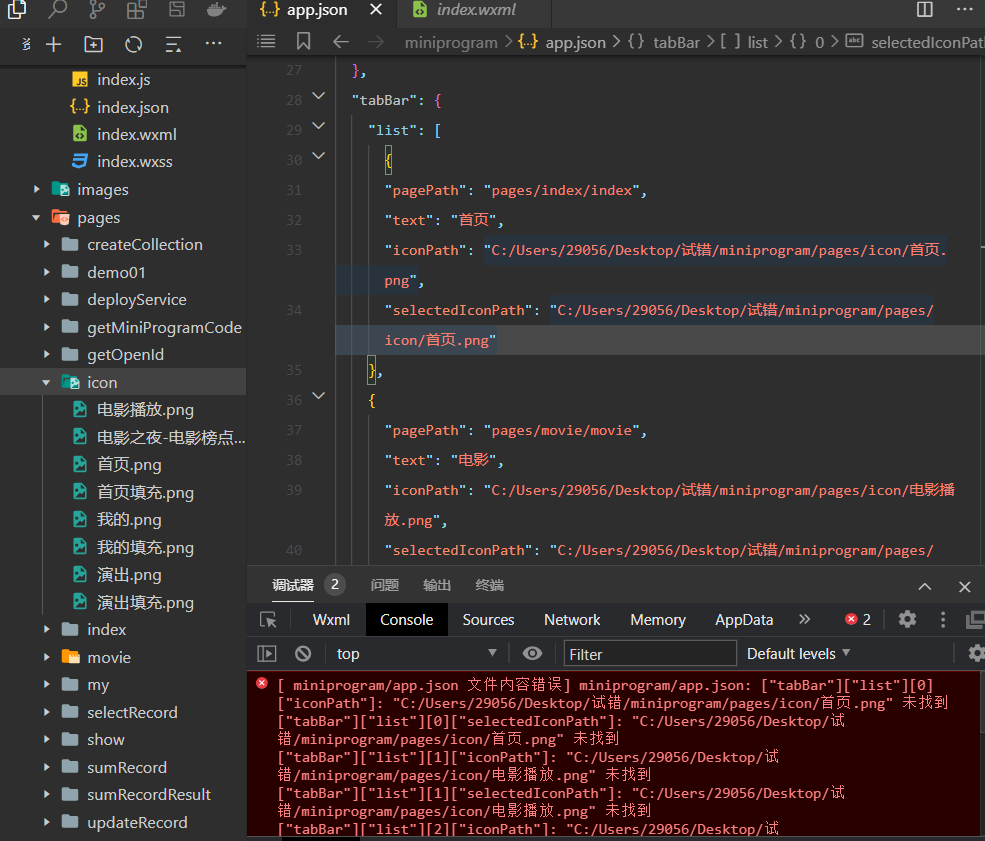Click the red error count badge
Screen dimensions: 985x841
coord(858,620)
